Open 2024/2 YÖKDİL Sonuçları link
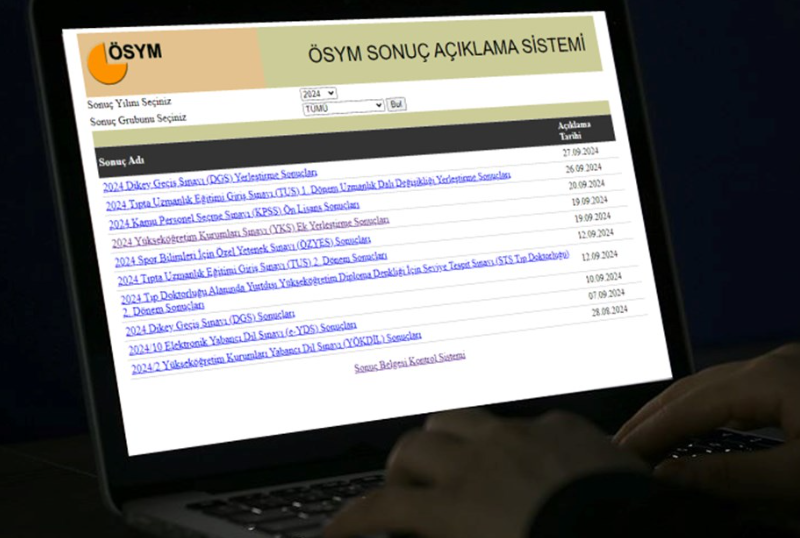 [x=276, y=353]
